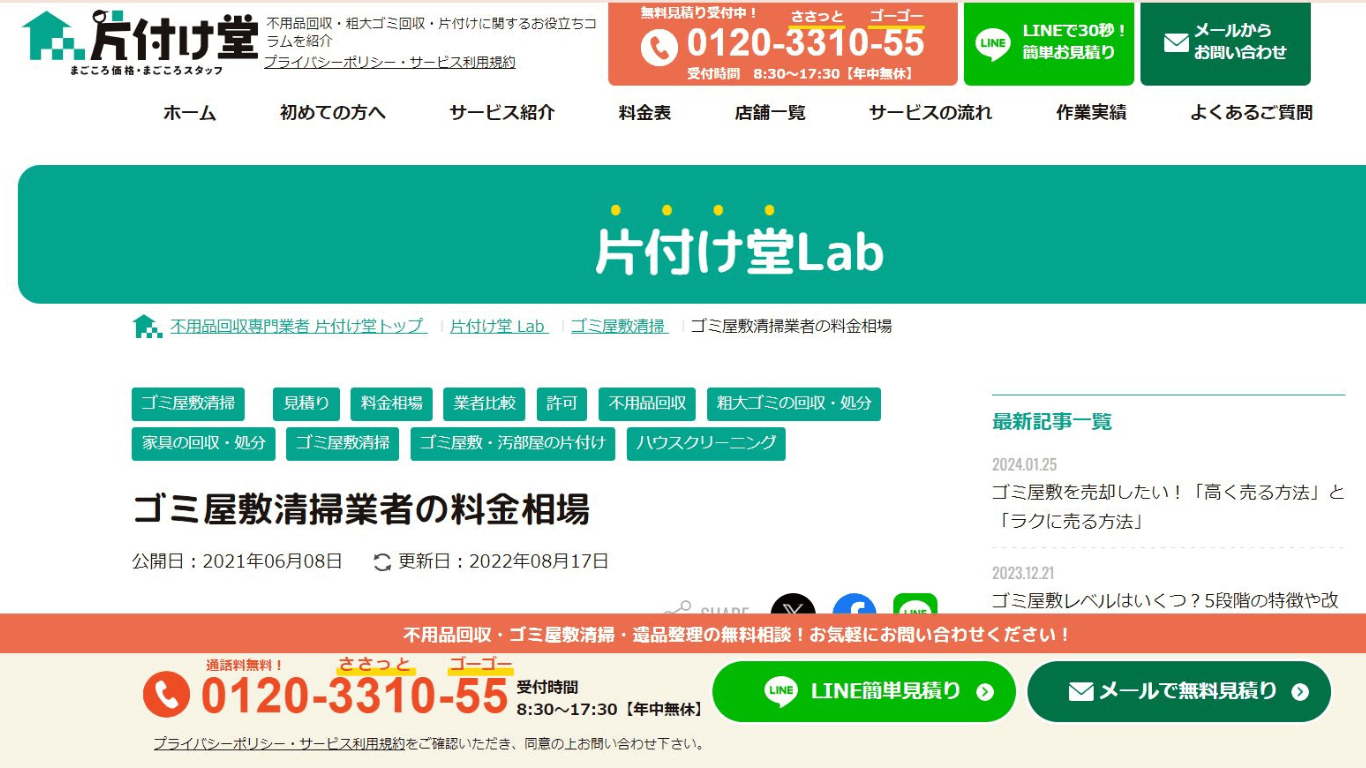Viewport: 1366px width, 768px height.
Task: Go to 片付け堂 Lab breadcrumb link
Action: [499, 326]
